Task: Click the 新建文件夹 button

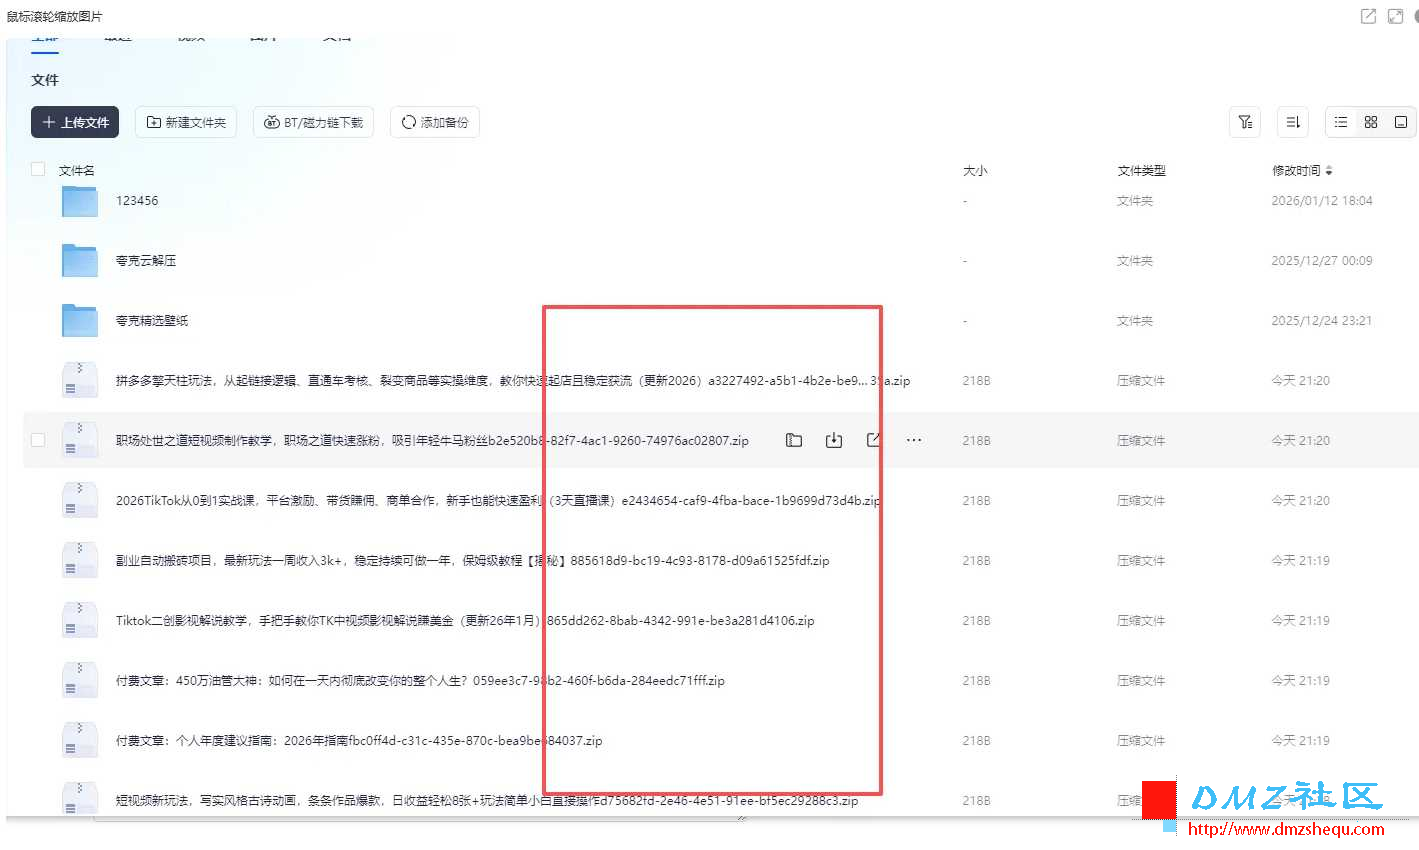Action: click(186, 122)
